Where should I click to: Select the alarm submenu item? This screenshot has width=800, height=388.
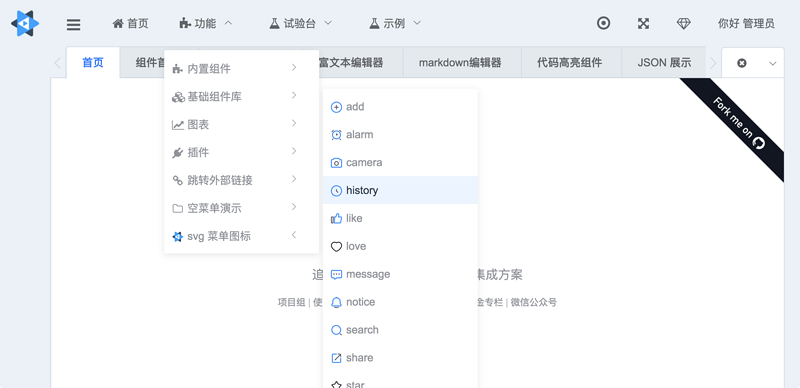[x=400, y=135]
